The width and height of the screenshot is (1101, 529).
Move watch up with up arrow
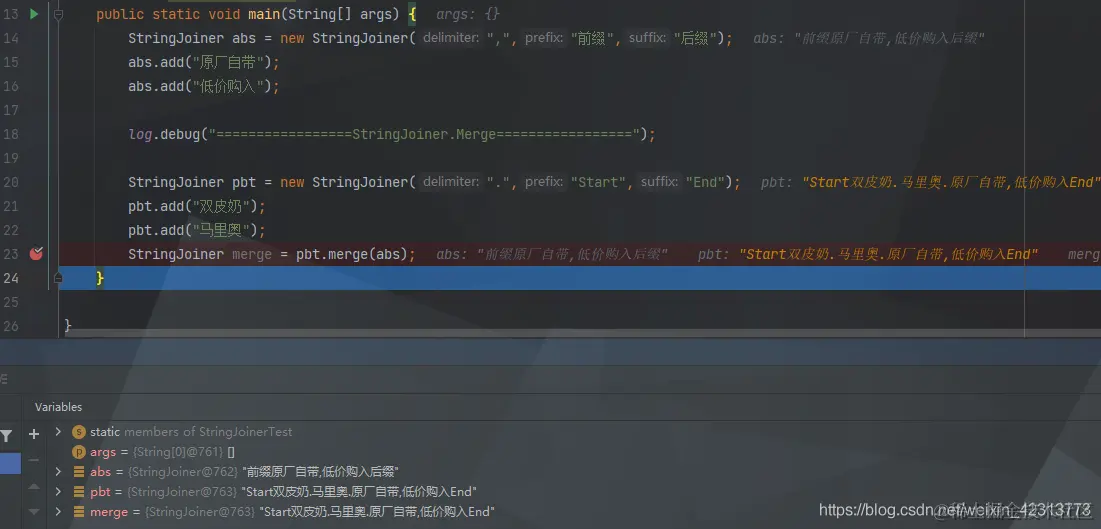34,486
